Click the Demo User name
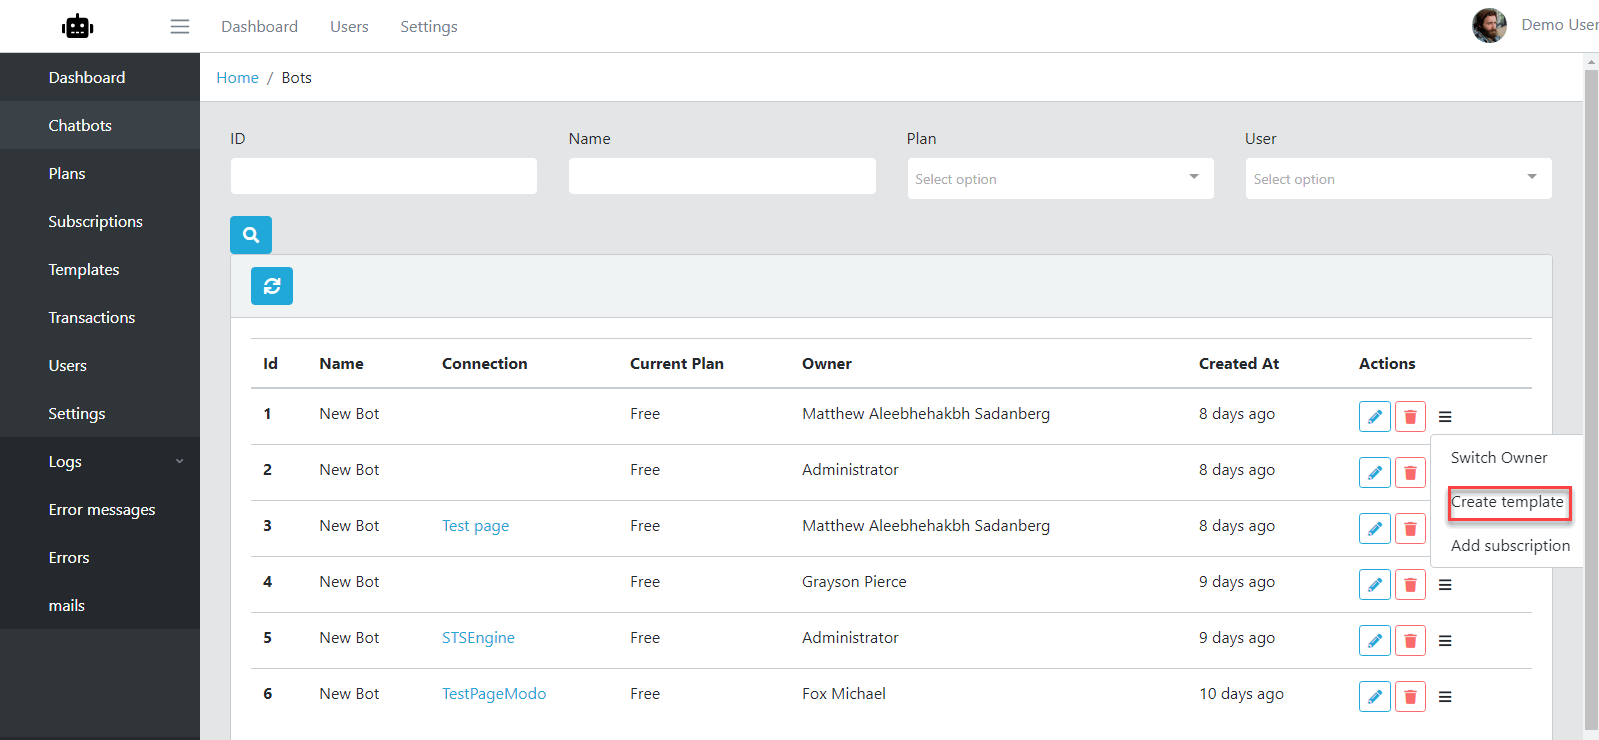The image size is (1599, 740). [1559, 25]
